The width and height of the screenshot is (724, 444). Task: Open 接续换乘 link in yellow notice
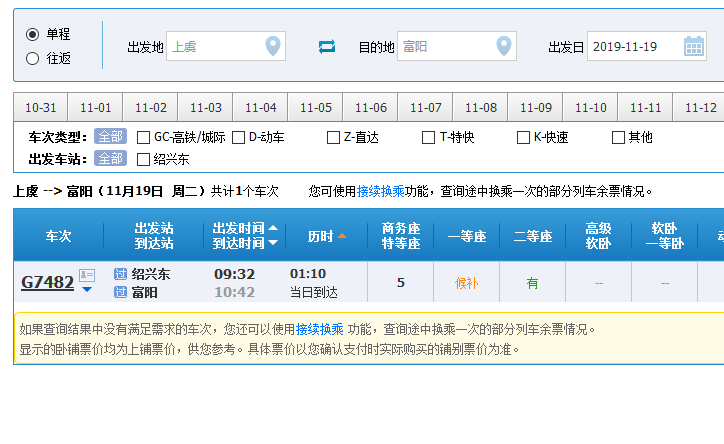point(320,329)
